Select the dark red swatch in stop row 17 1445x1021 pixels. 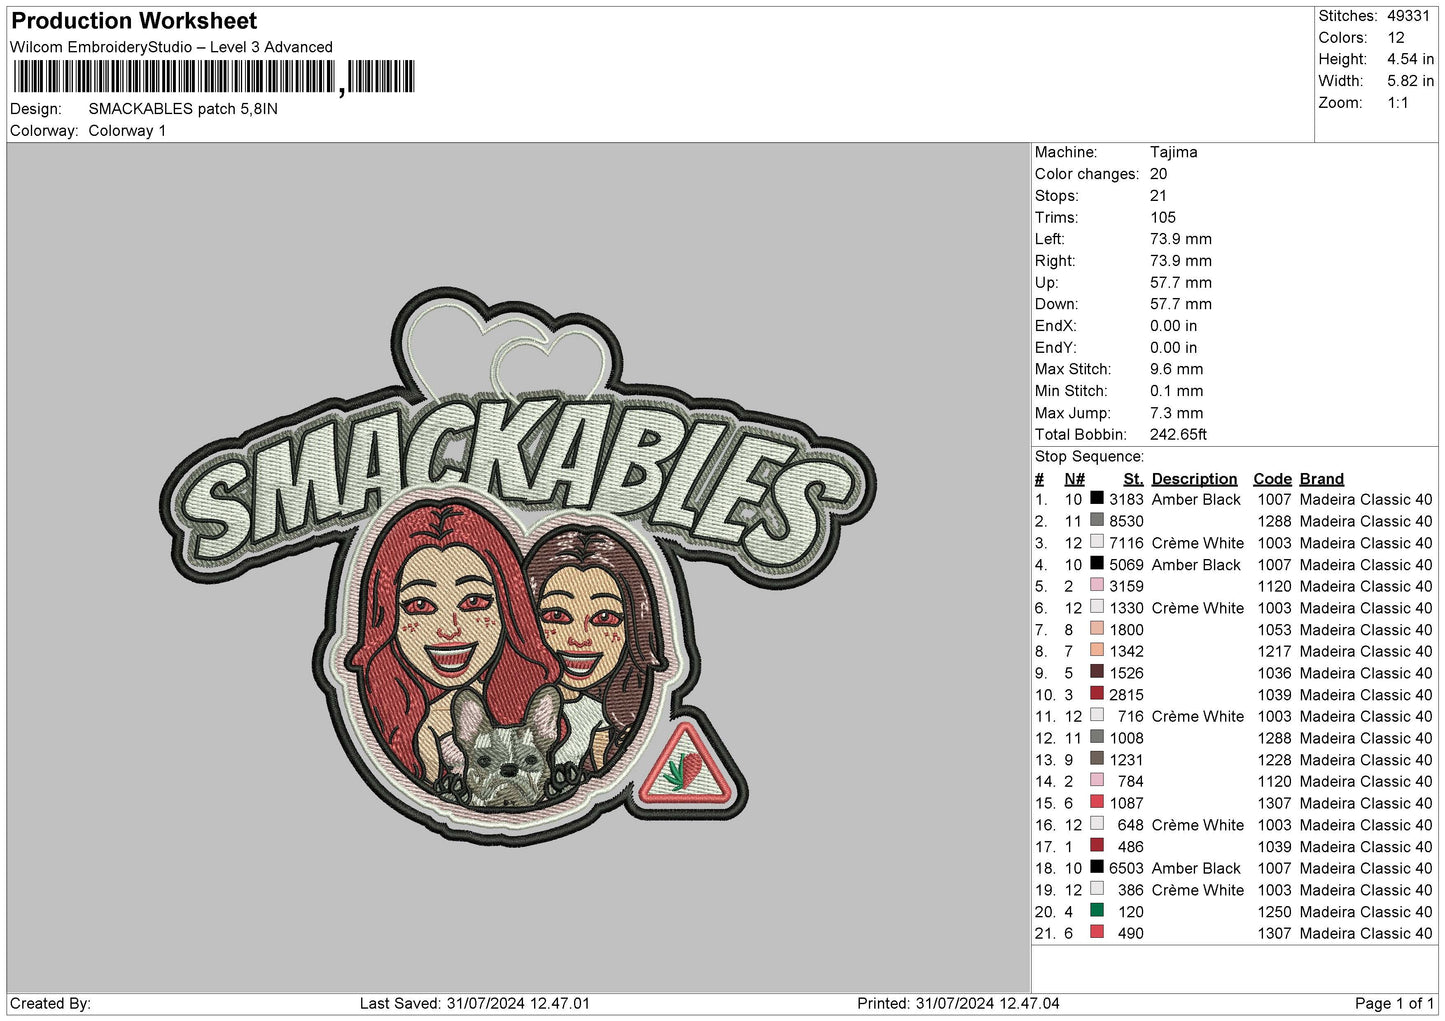point(1097,846)
